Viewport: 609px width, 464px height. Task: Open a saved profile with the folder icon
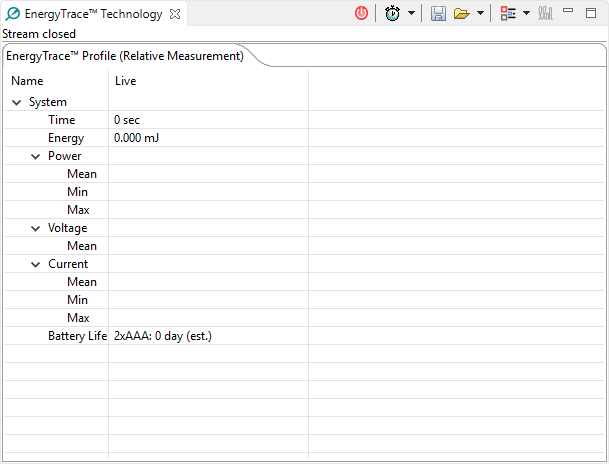coord(461,14)
